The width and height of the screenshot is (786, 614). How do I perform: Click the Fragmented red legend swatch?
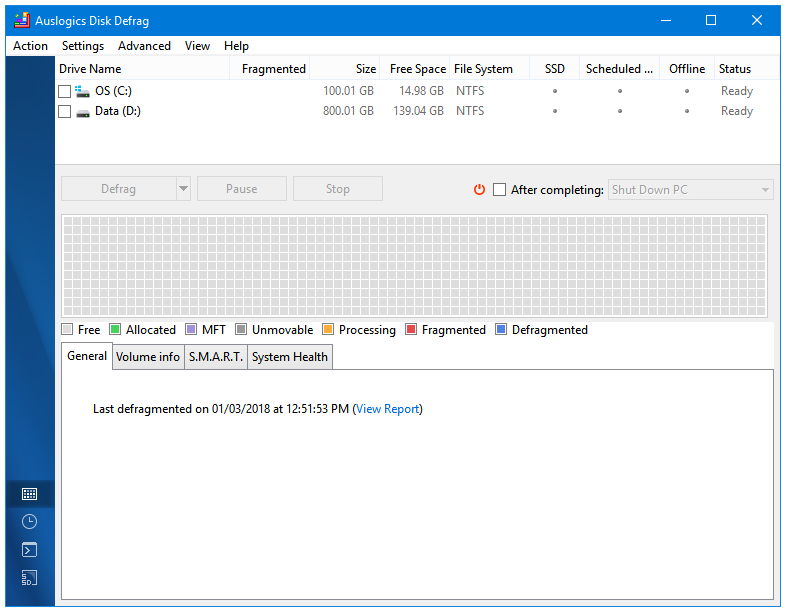411,329
